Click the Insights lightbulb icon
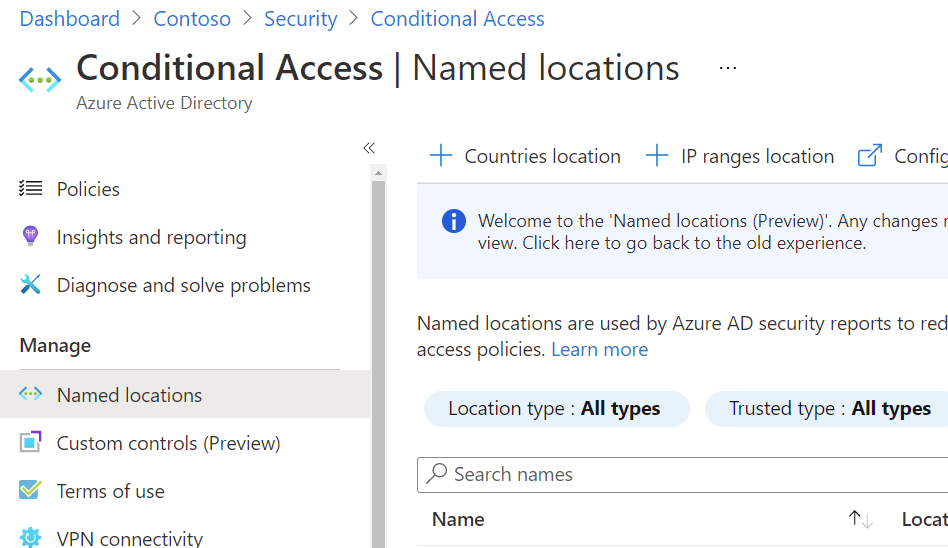Viewport: 948px width, 548px height. coord(30,236)
